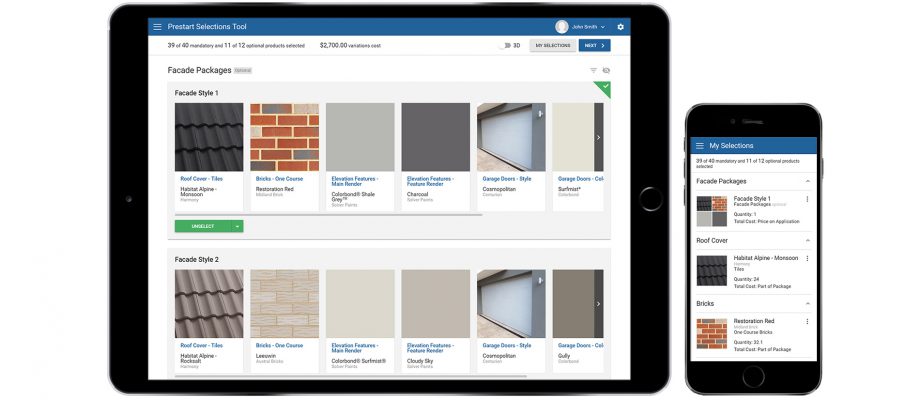This screenshot has height=400, width=920.
Task: Click the green selected checkmark on Facade Style 1
Action: coord(602,88)
